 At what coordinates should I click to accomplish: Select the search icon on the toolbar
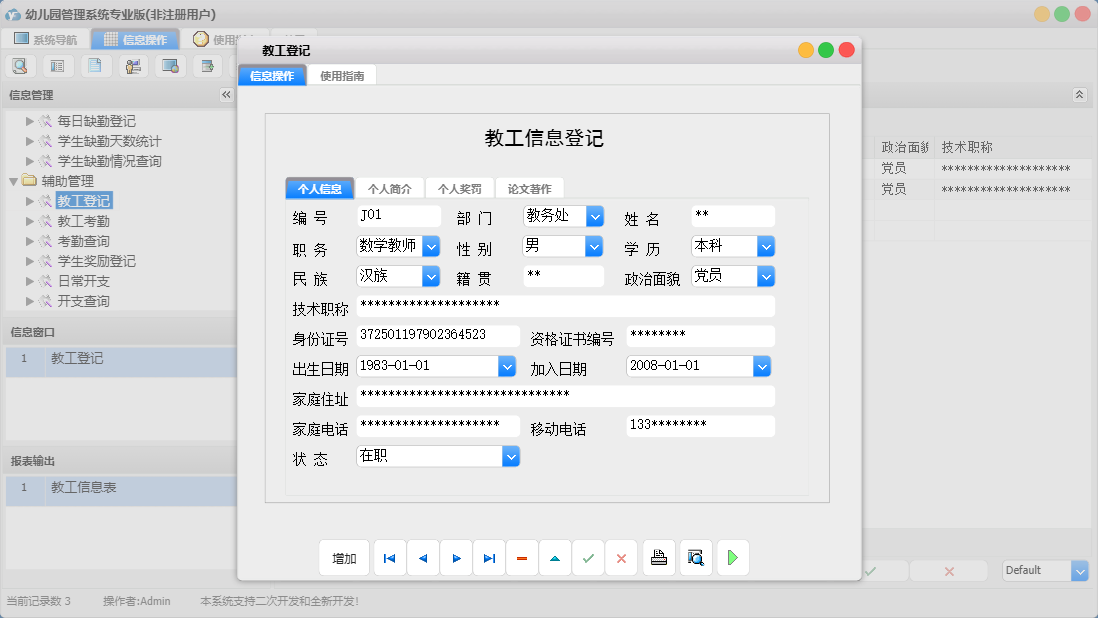point(20,65)
